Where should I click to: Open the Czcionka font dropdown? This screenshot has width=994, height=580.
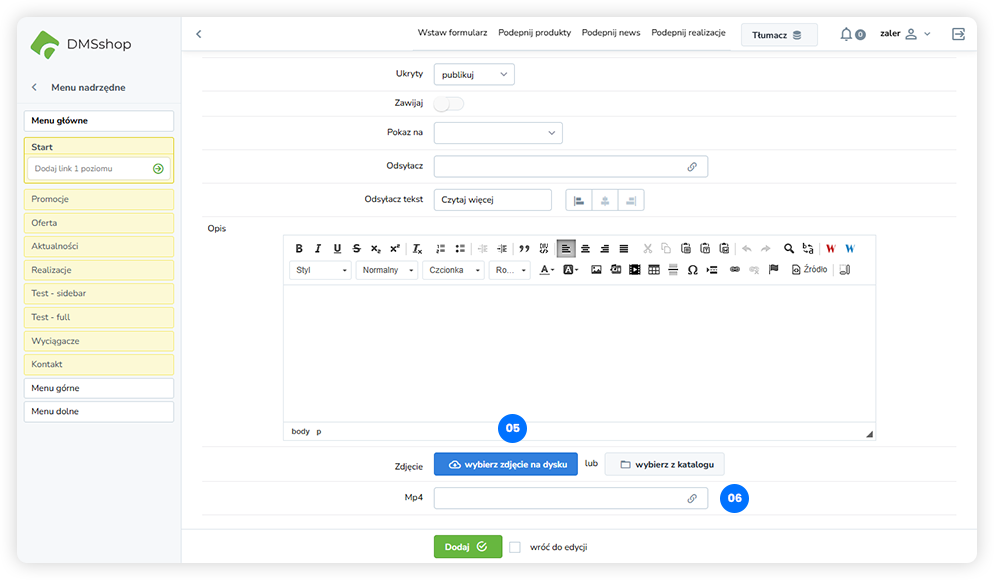click(x=453, y=270)
